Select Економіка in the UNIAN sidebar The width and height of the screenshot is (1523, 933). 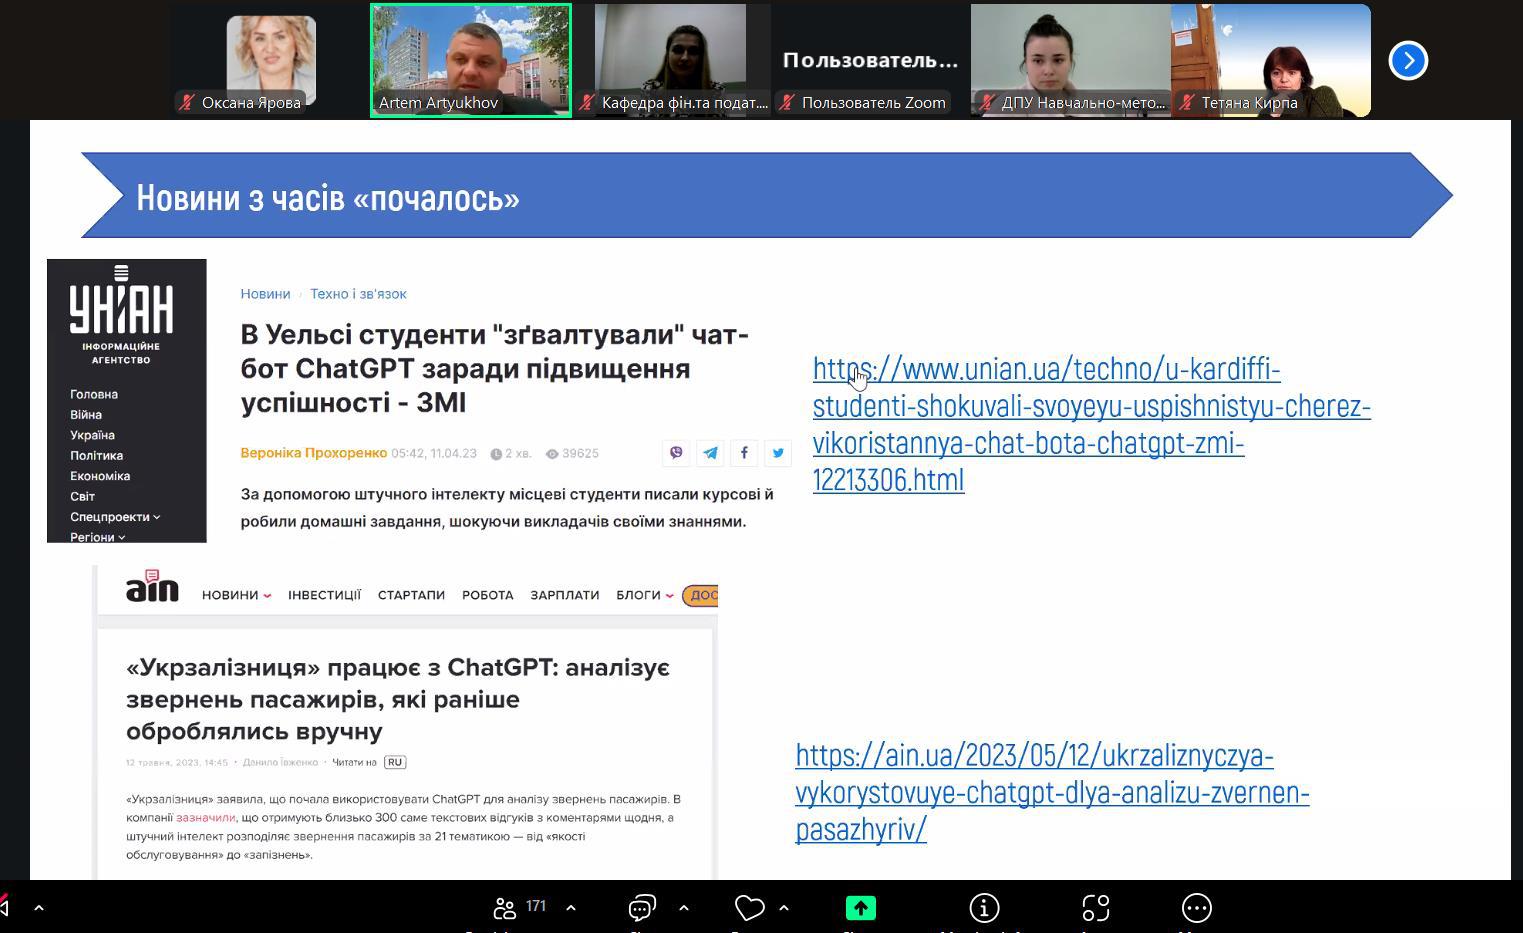100,476
